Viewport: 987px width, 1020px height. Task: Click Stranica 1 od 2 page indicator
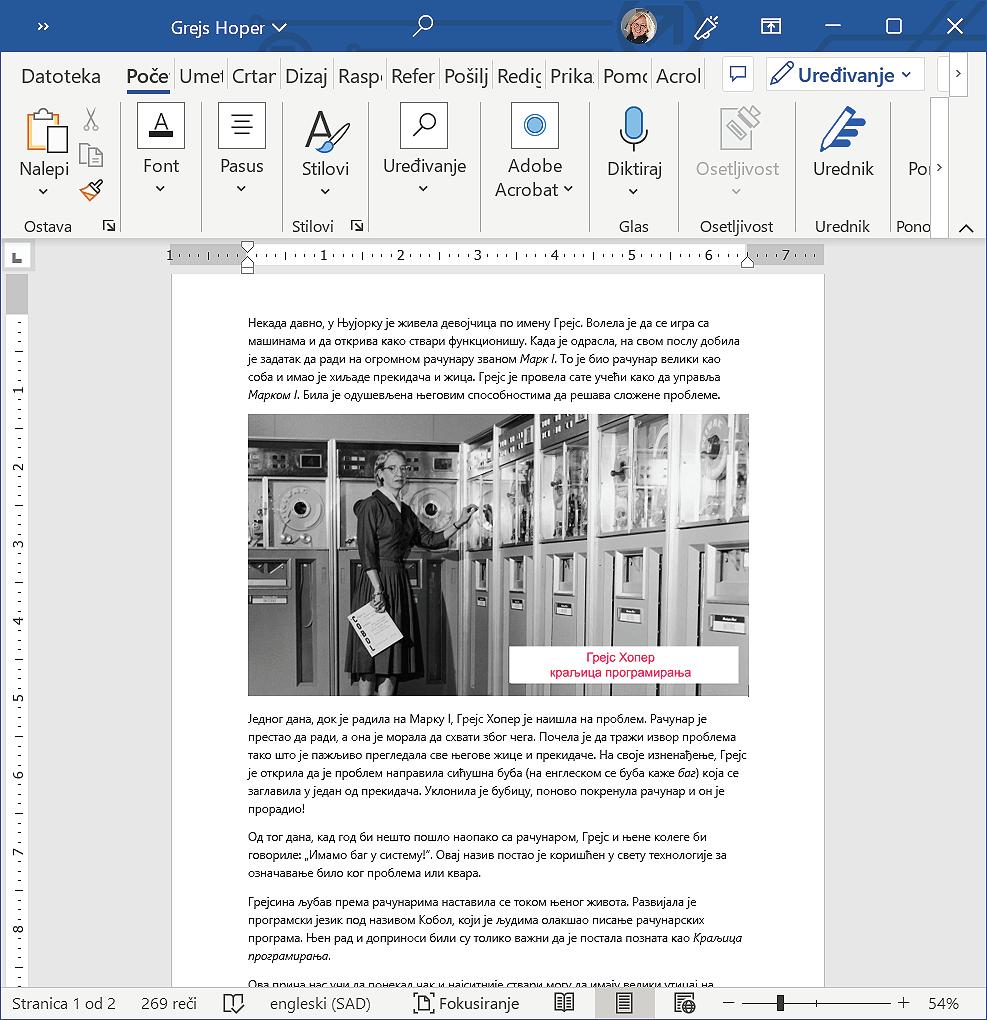64,1004
